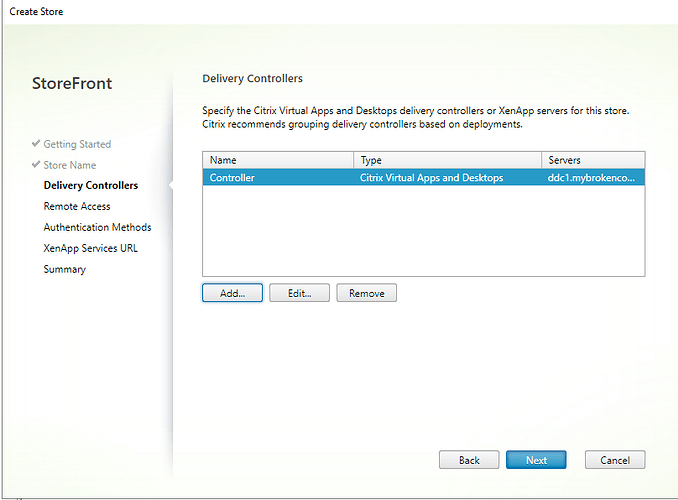
Task: Remove the selected controller
Action: [x=366, y=293]
